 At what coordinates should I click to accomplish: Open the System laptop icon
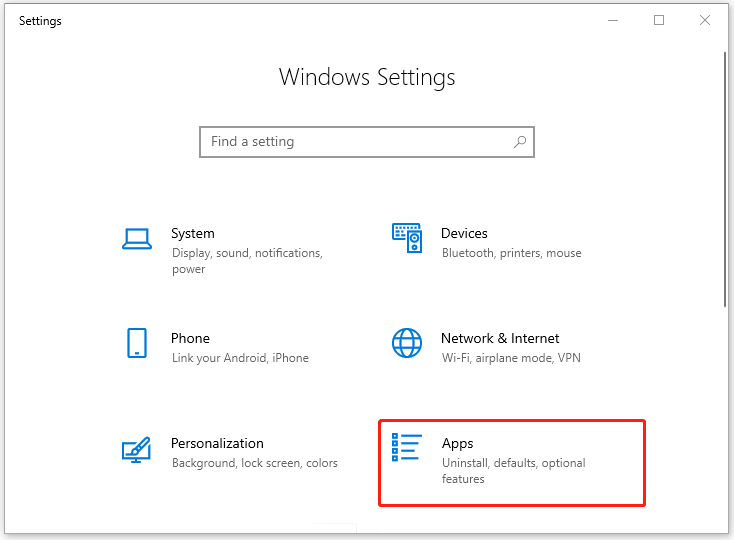click(137, 239)
